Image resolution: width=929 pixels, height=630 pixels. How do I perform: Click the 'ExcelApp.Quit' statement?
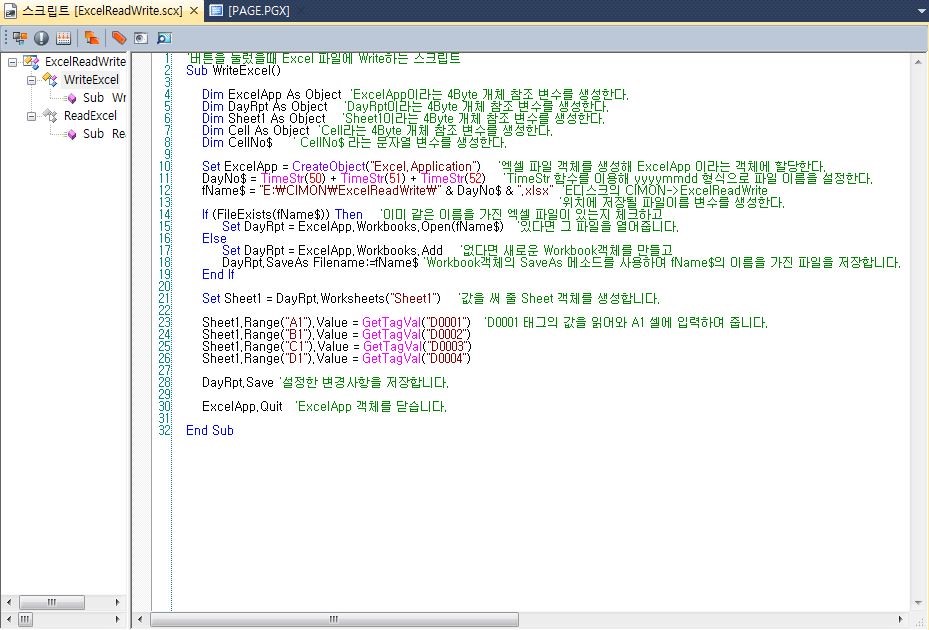242,407
